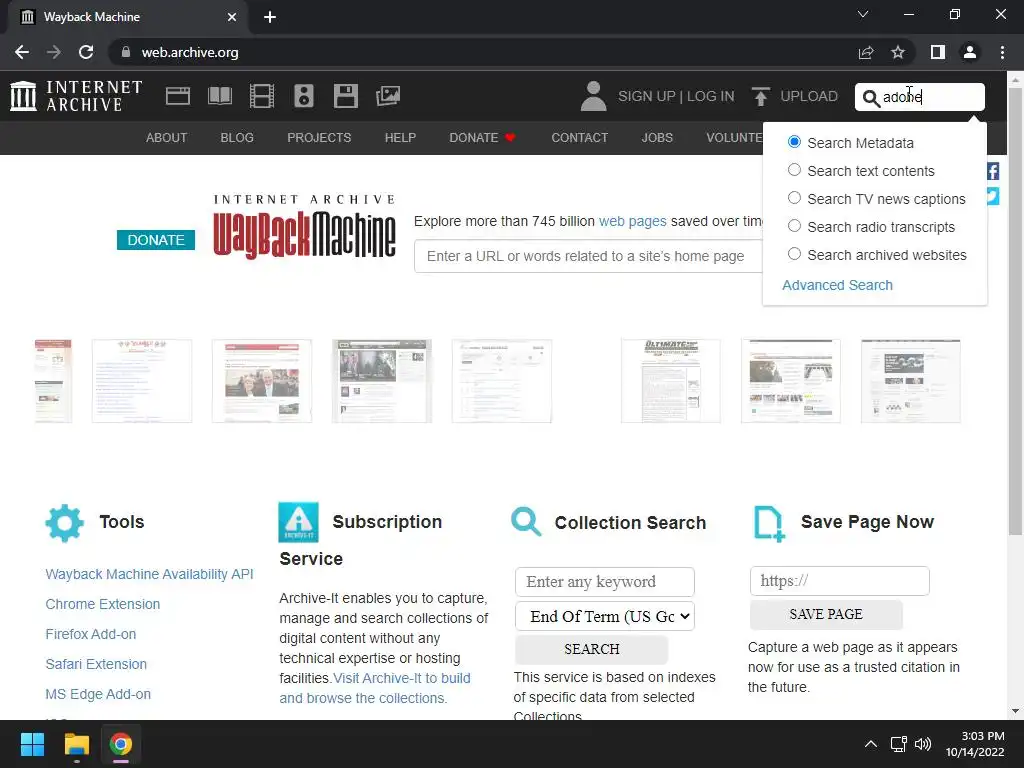Open the Twitter share icon
1024x768 pixels.
pyautogui.click(x=993, y=196)
